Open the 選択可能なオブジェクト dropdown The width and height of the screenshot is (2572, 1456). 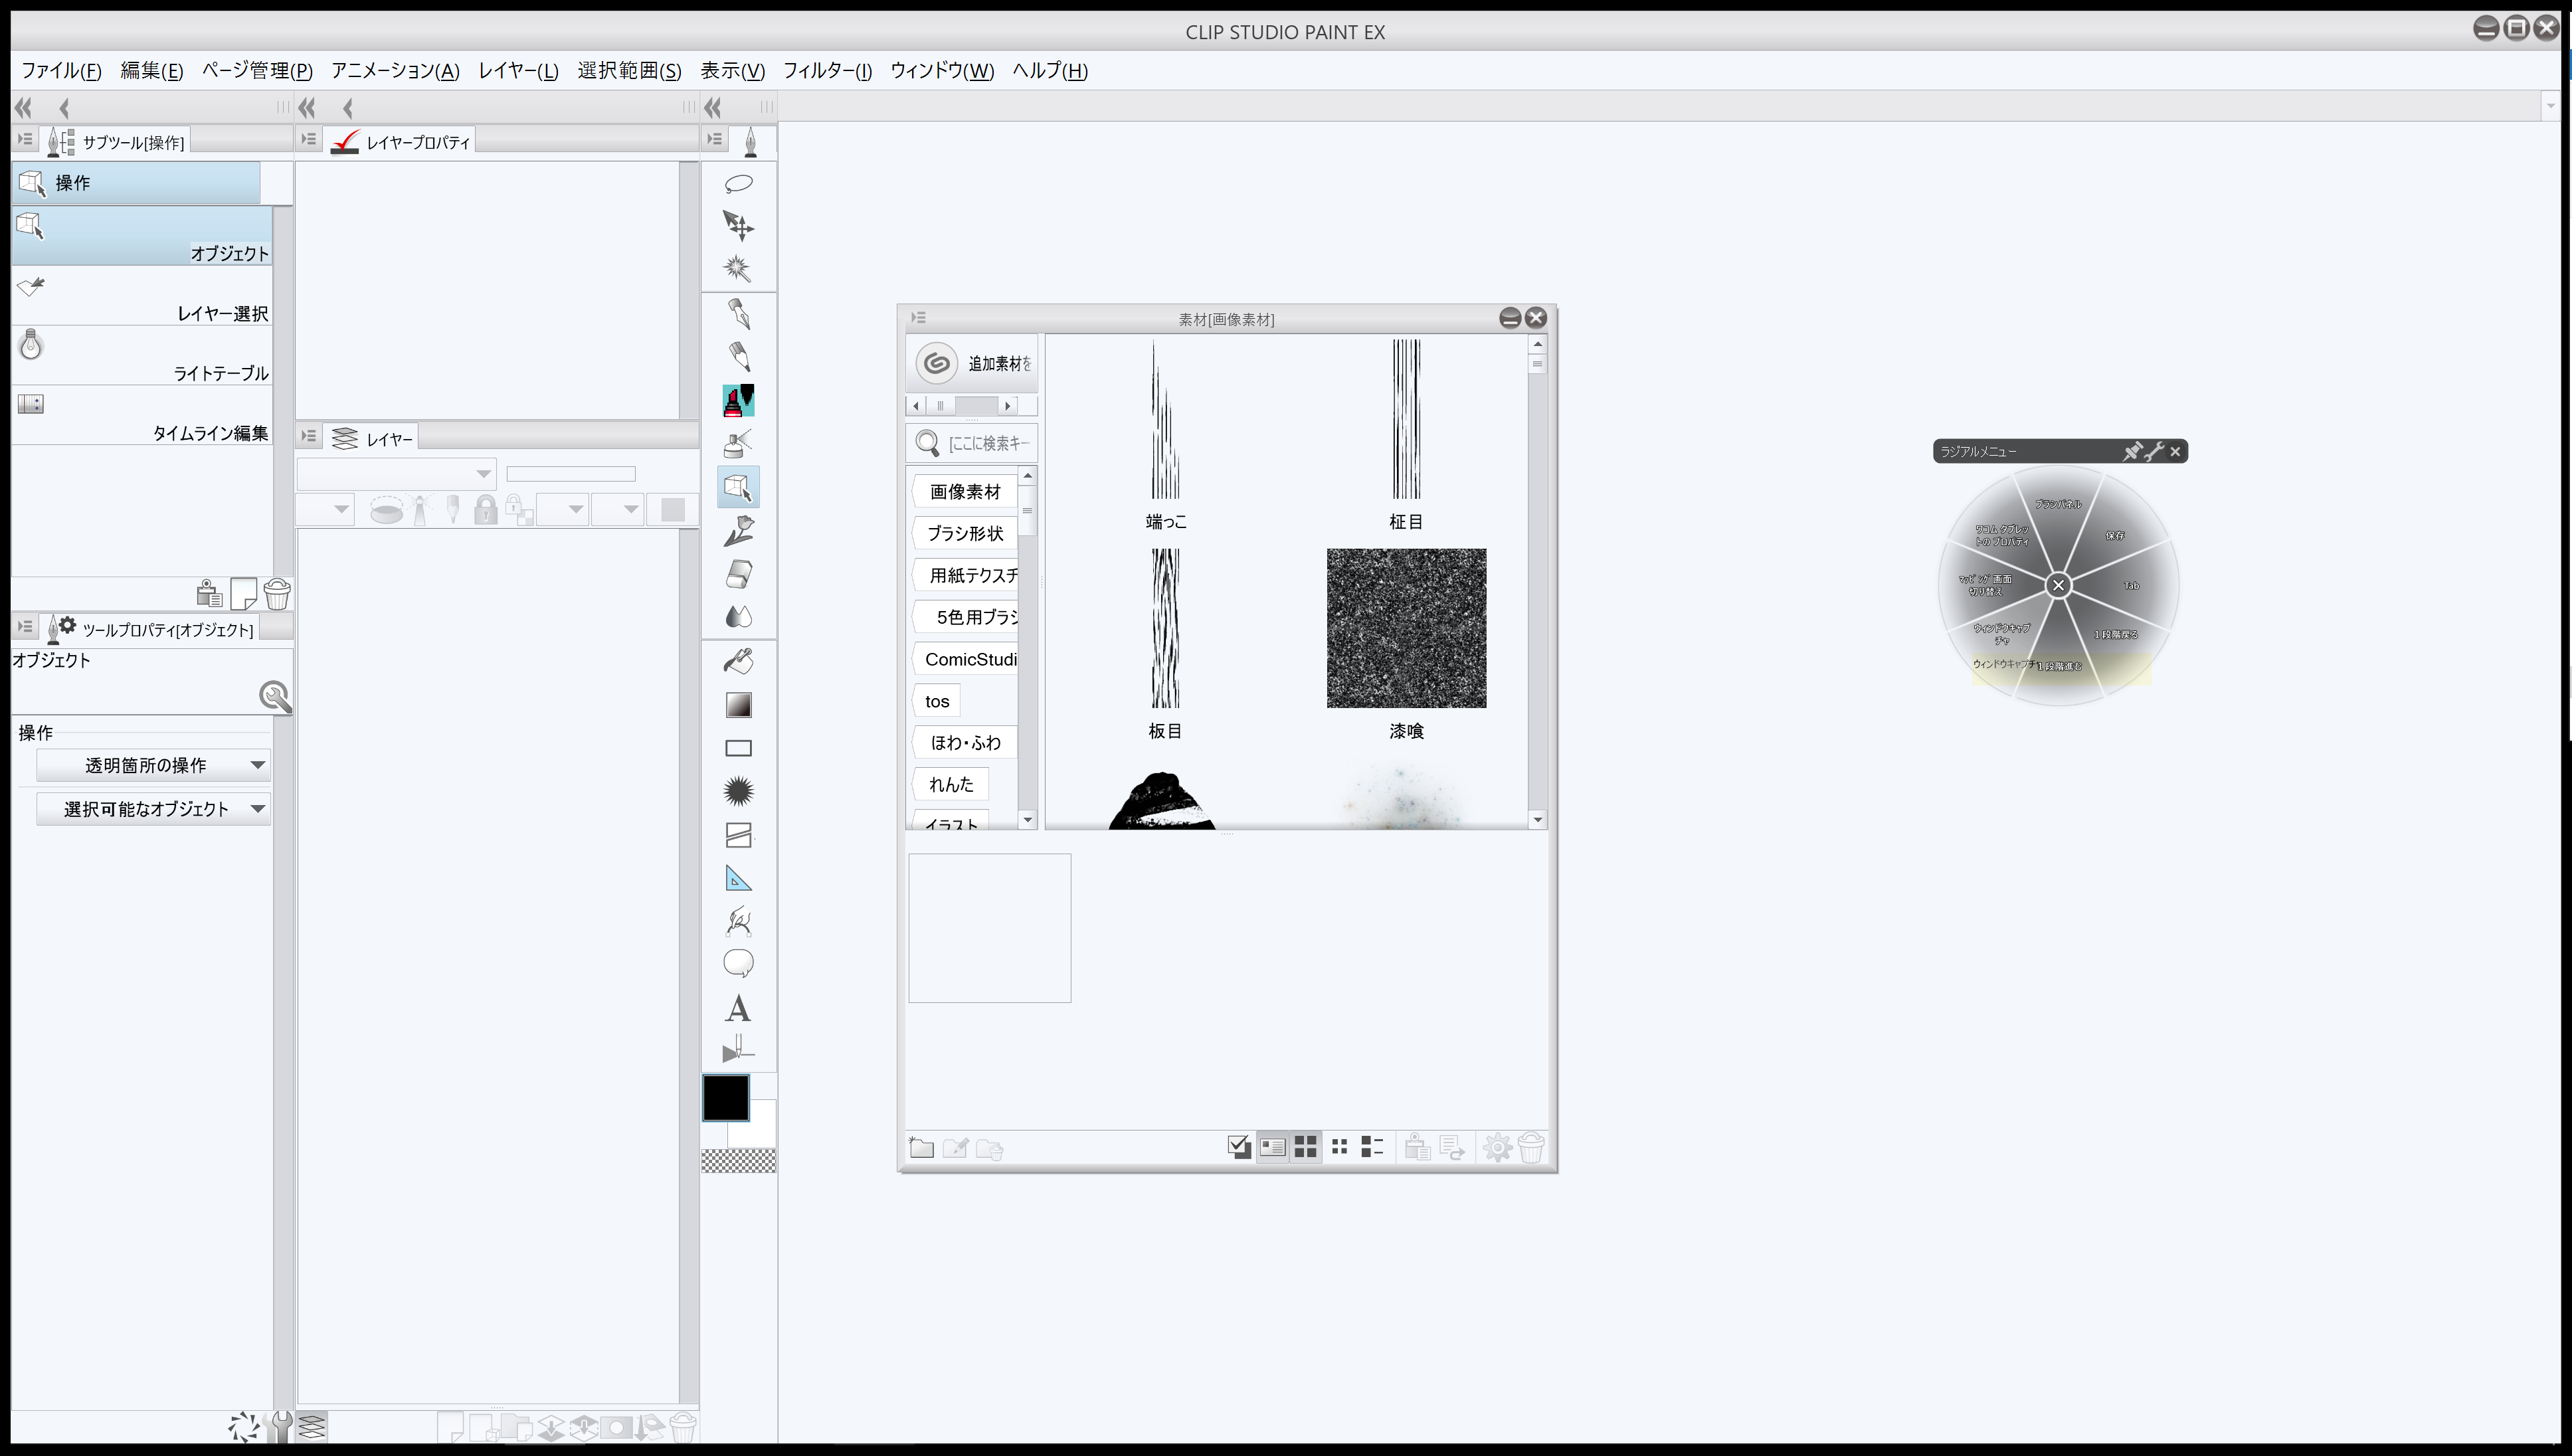pyautogui.click(x=153, y=809)
